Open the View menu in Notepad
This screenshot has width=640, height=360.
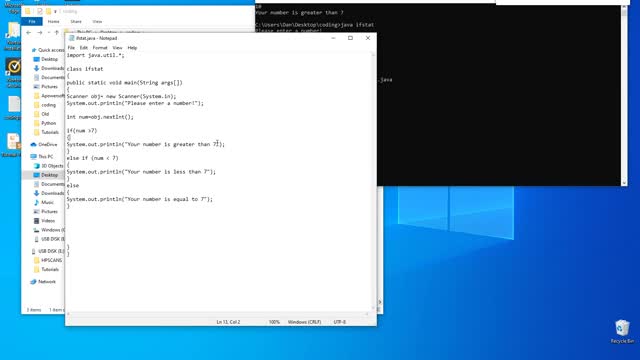coord(117,48)
